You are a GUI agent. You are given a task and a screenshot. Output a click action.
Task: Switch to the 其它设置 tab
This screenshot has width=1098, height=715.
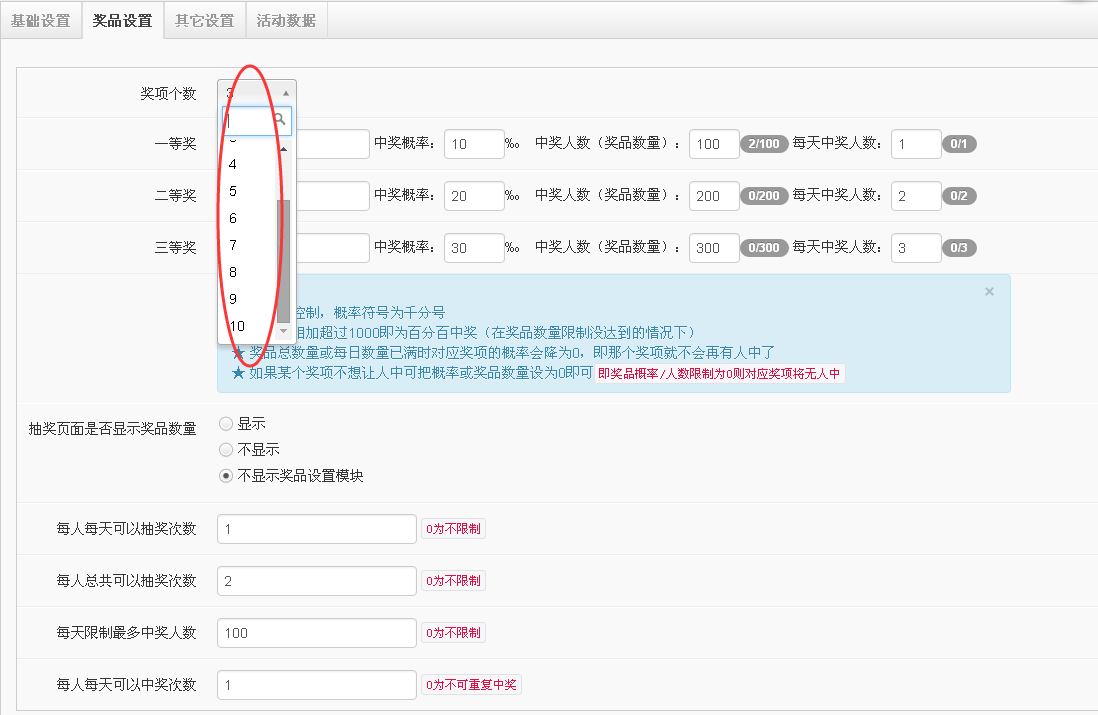click(203, 19)
